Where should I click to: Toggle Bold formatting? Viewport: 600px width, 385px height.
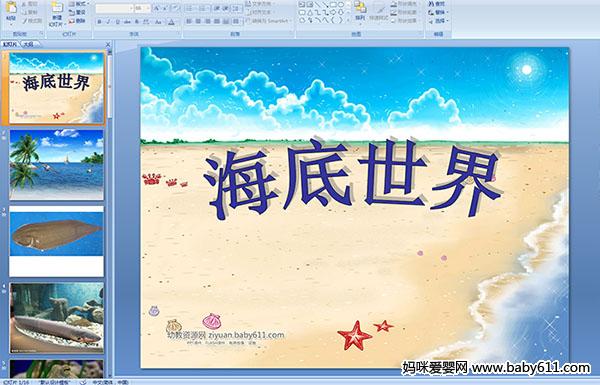point(99,22)
